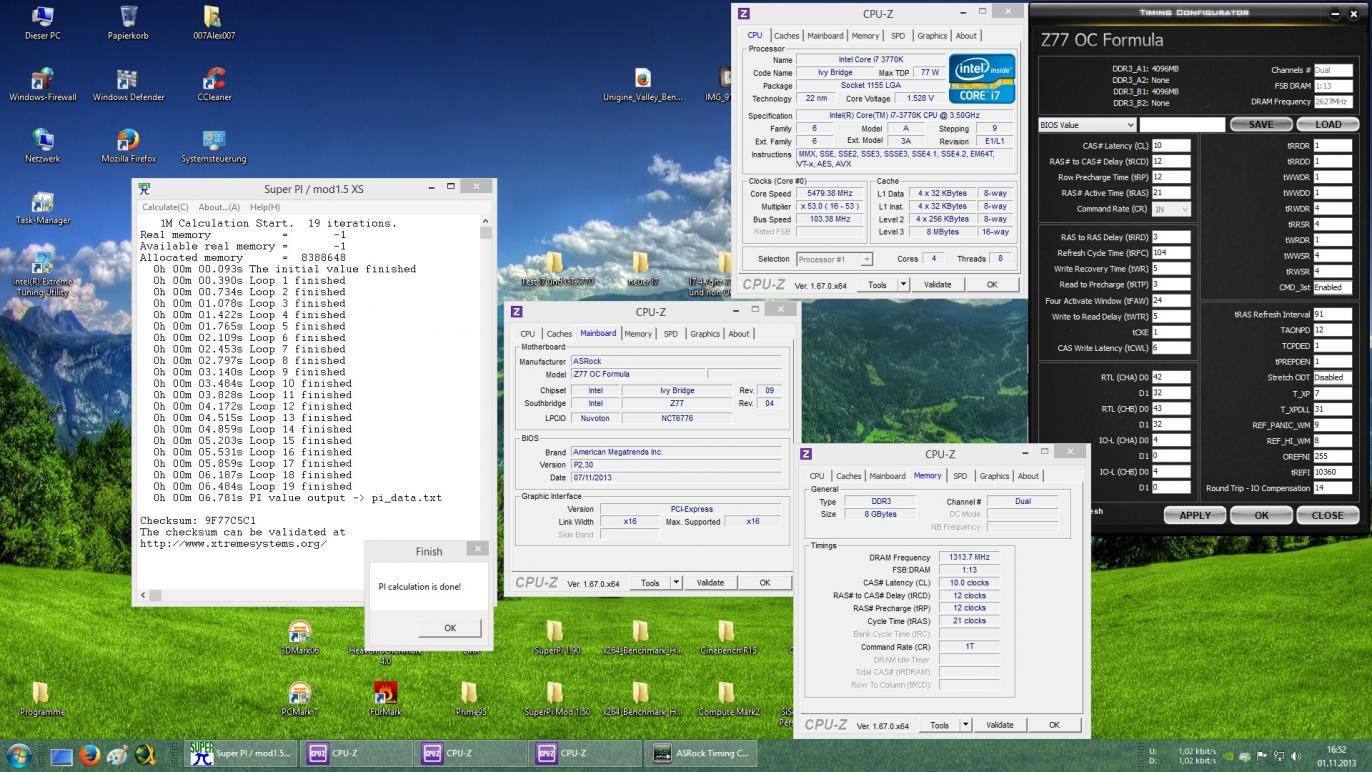Launch Mozilla Firefox desktop shortcut
1372x772 pixels.
tap(128, 146)
